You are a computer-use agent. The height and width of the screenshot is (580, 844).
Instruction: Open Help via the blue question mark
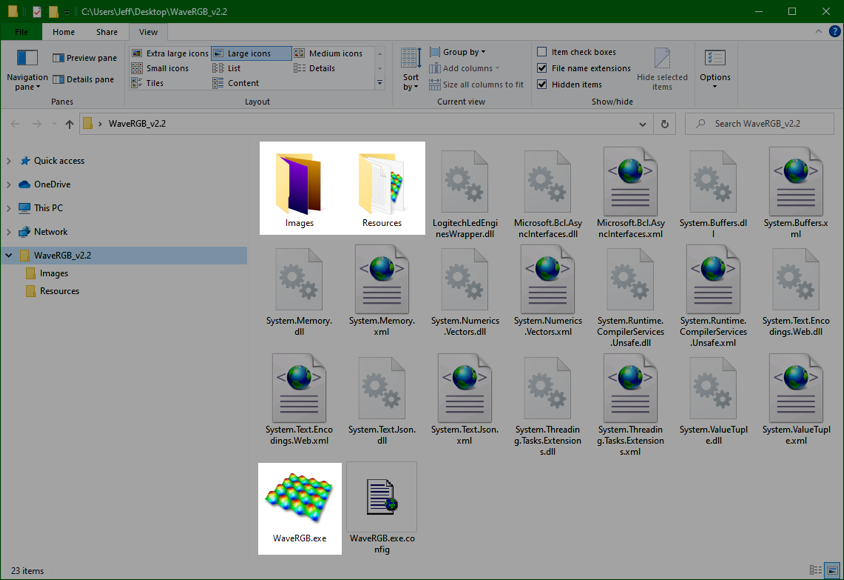834,32
